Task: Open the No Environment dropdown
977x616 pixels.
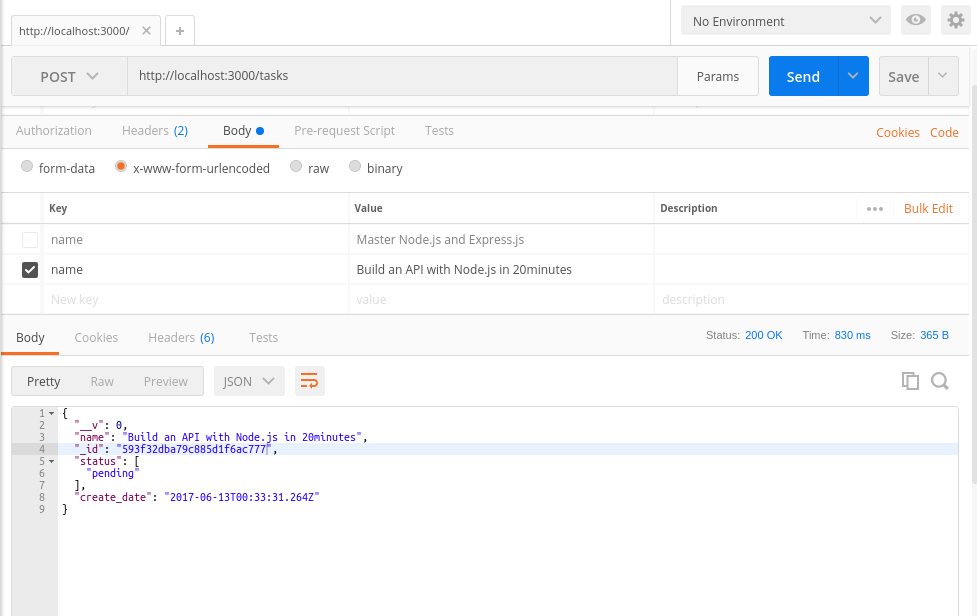Action: [785, 19]
